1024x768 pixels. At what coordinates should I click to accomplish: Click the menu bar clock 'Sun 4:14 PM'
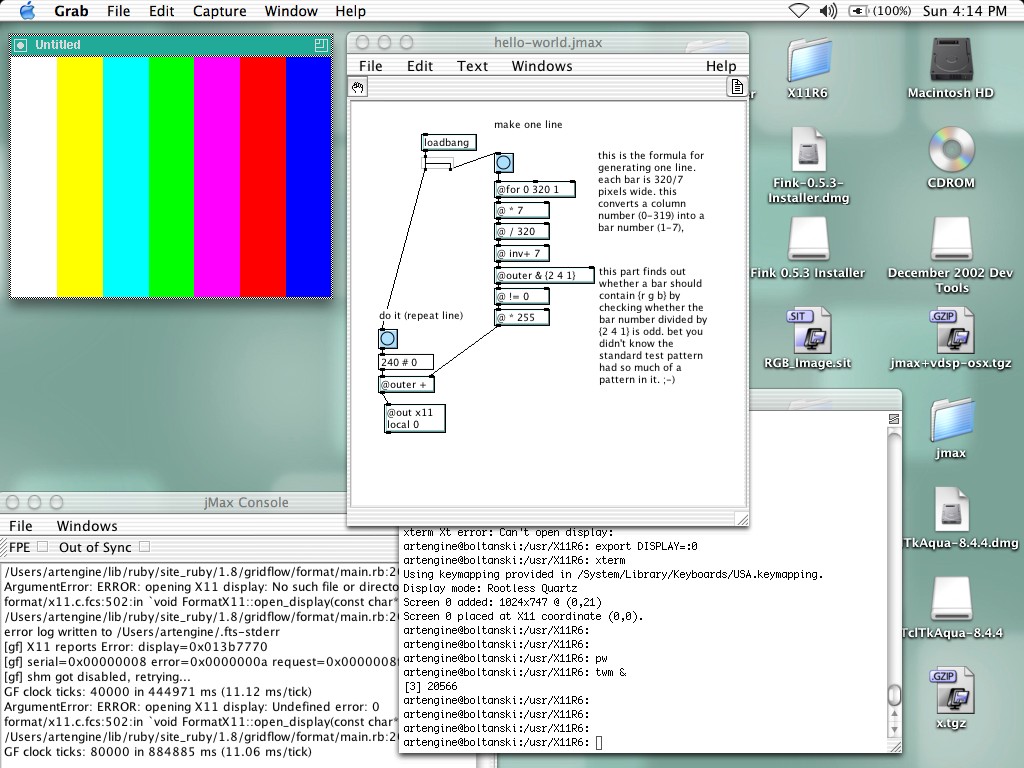coord(965,11)
